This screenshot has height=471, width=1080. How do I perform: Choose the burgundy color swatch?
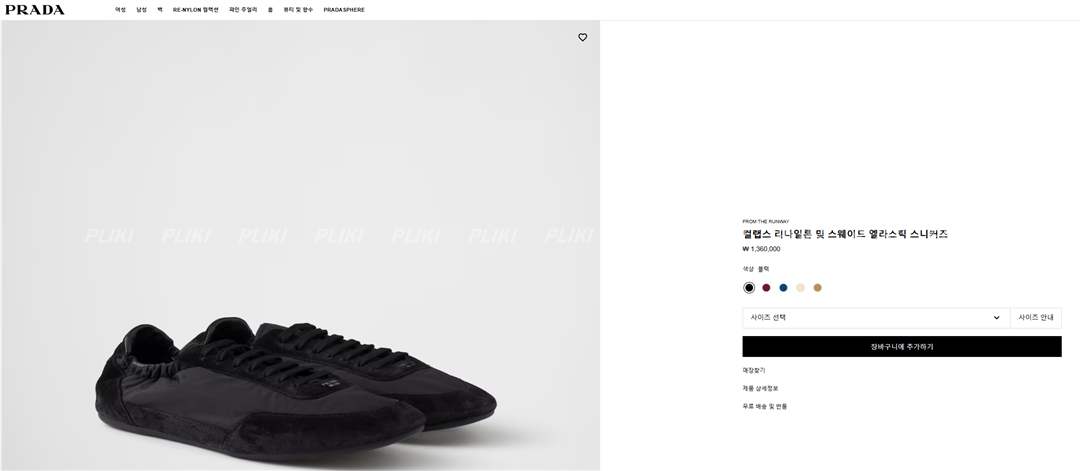click(x=766, y=288)
